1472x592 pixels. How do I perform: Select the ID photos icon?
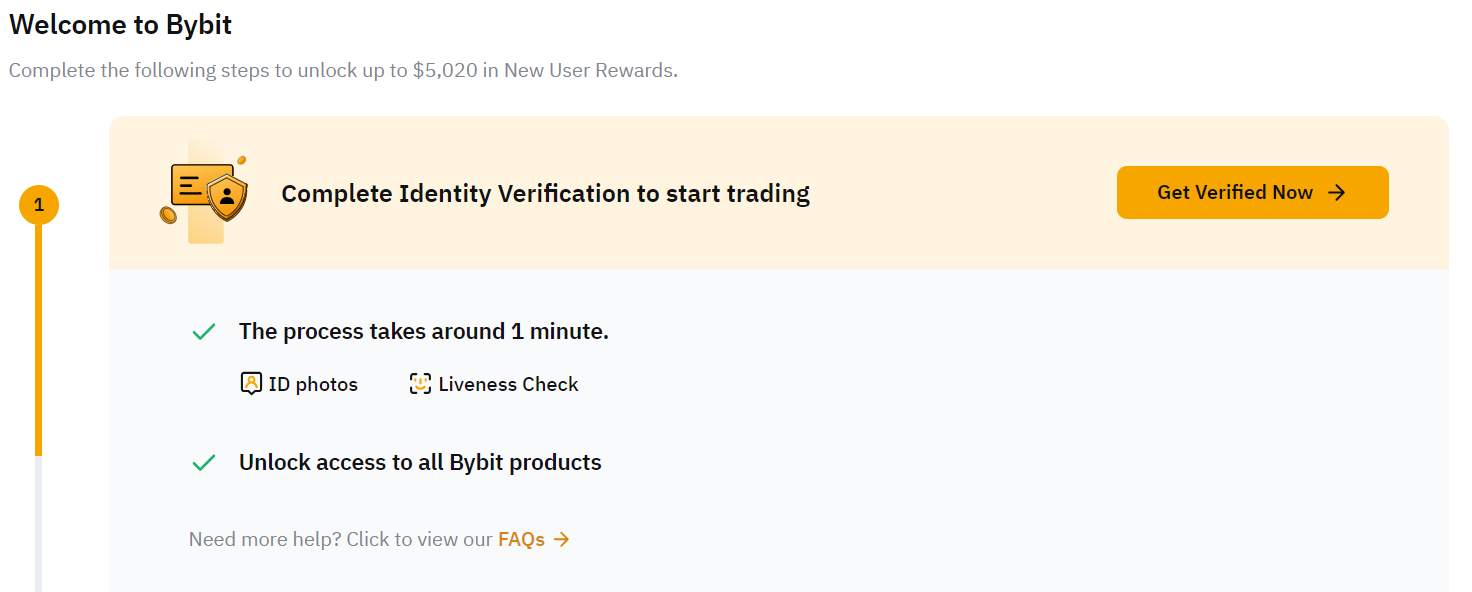pos(252,383)
